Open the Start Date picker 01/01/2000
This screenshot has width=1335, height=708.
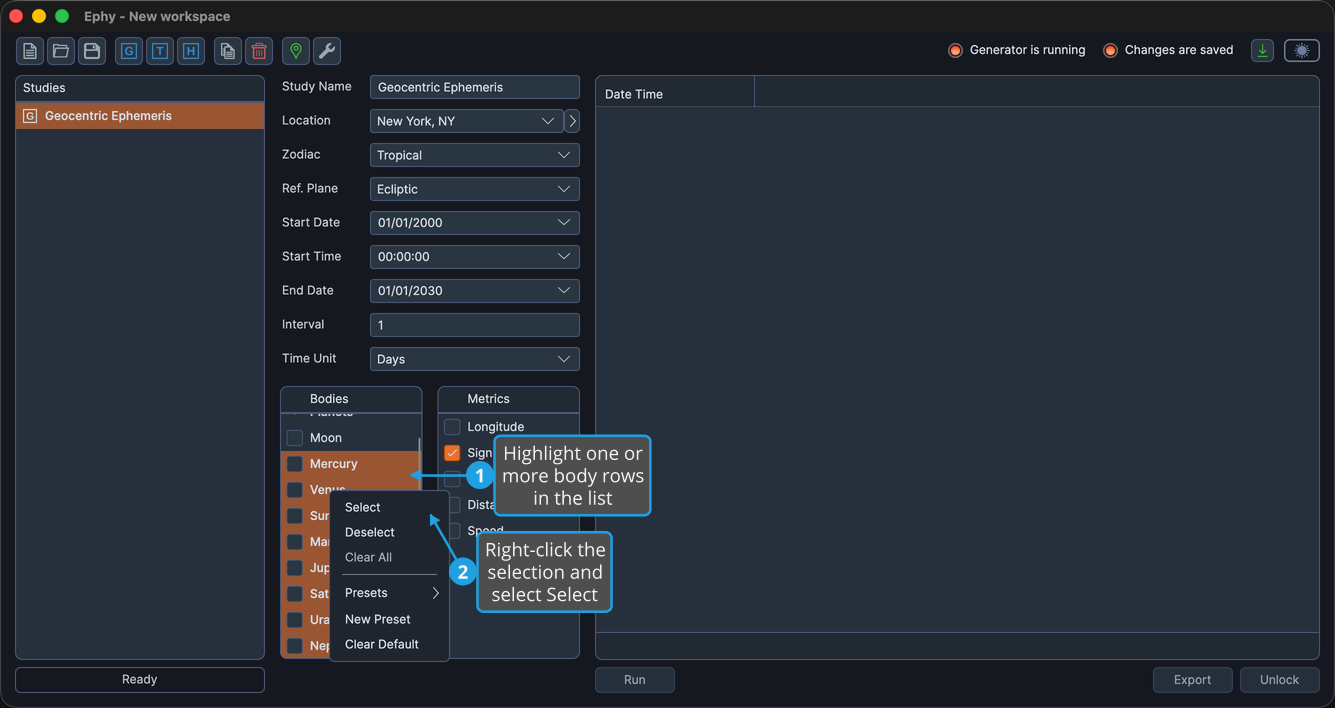pyautogui.click(x=475, y=223)
